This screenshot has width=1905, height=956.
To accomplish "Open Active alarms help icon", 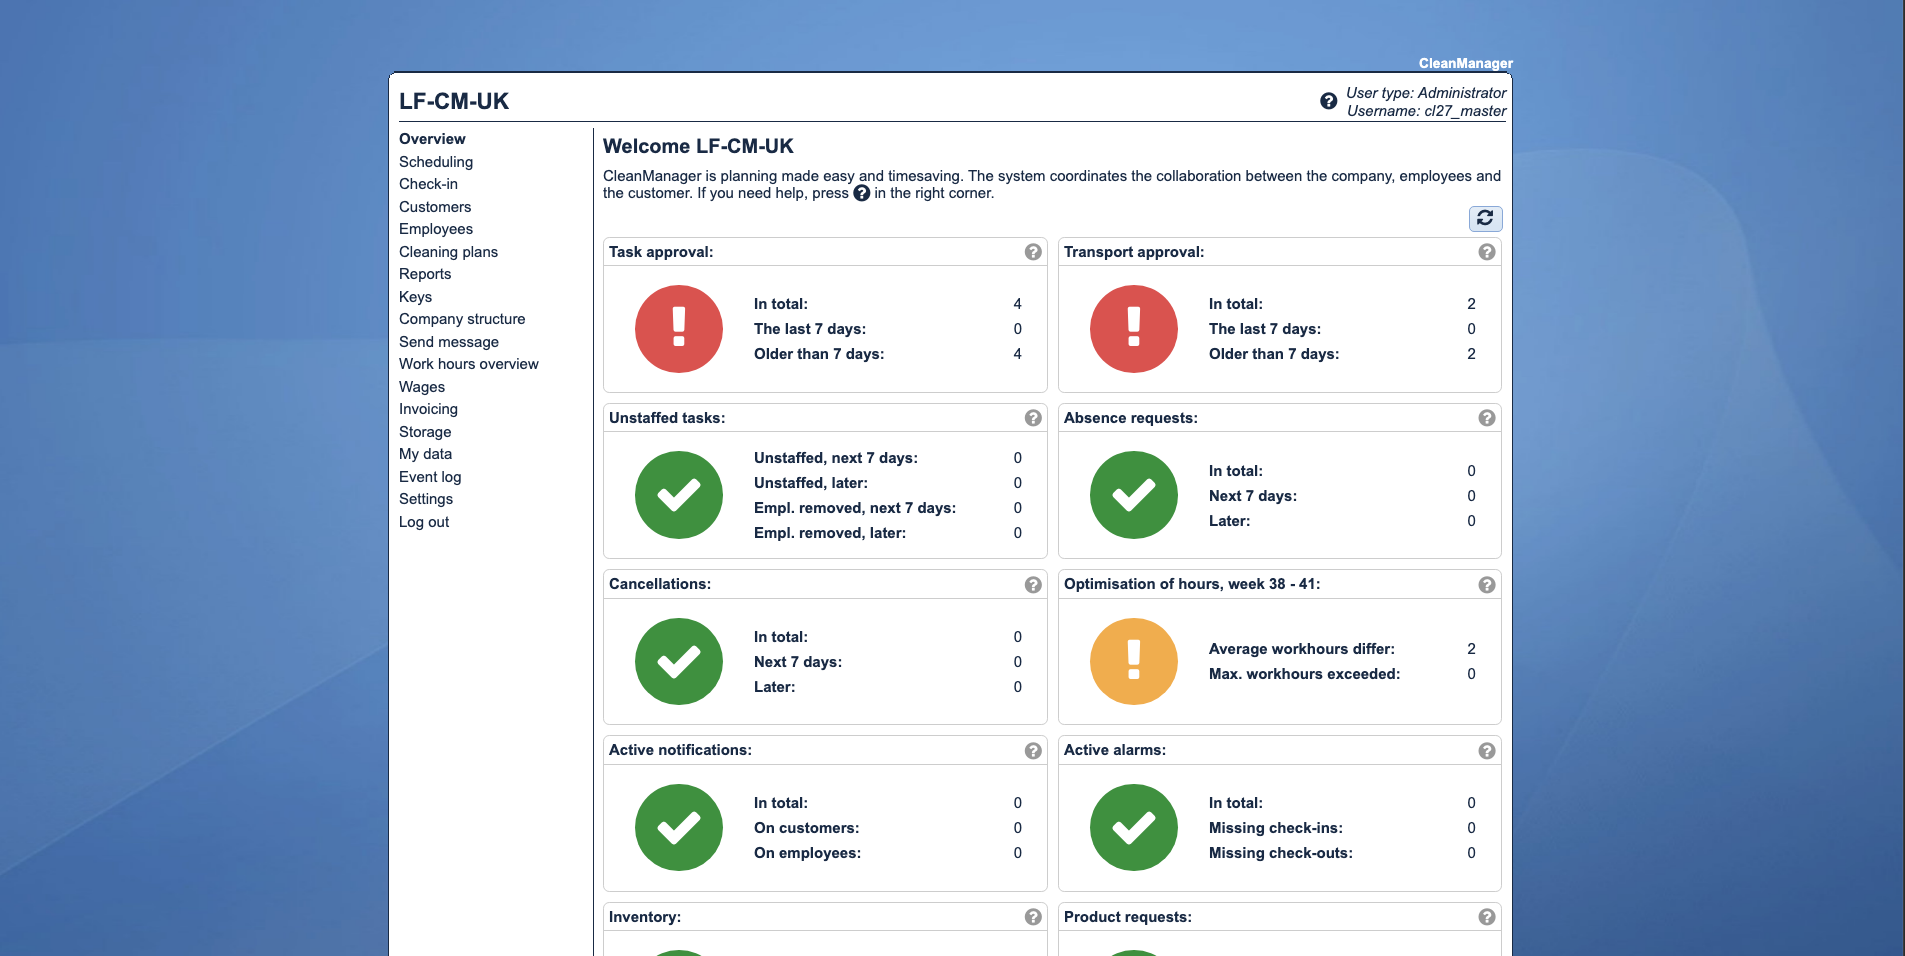I will (x=1487, y=751).
